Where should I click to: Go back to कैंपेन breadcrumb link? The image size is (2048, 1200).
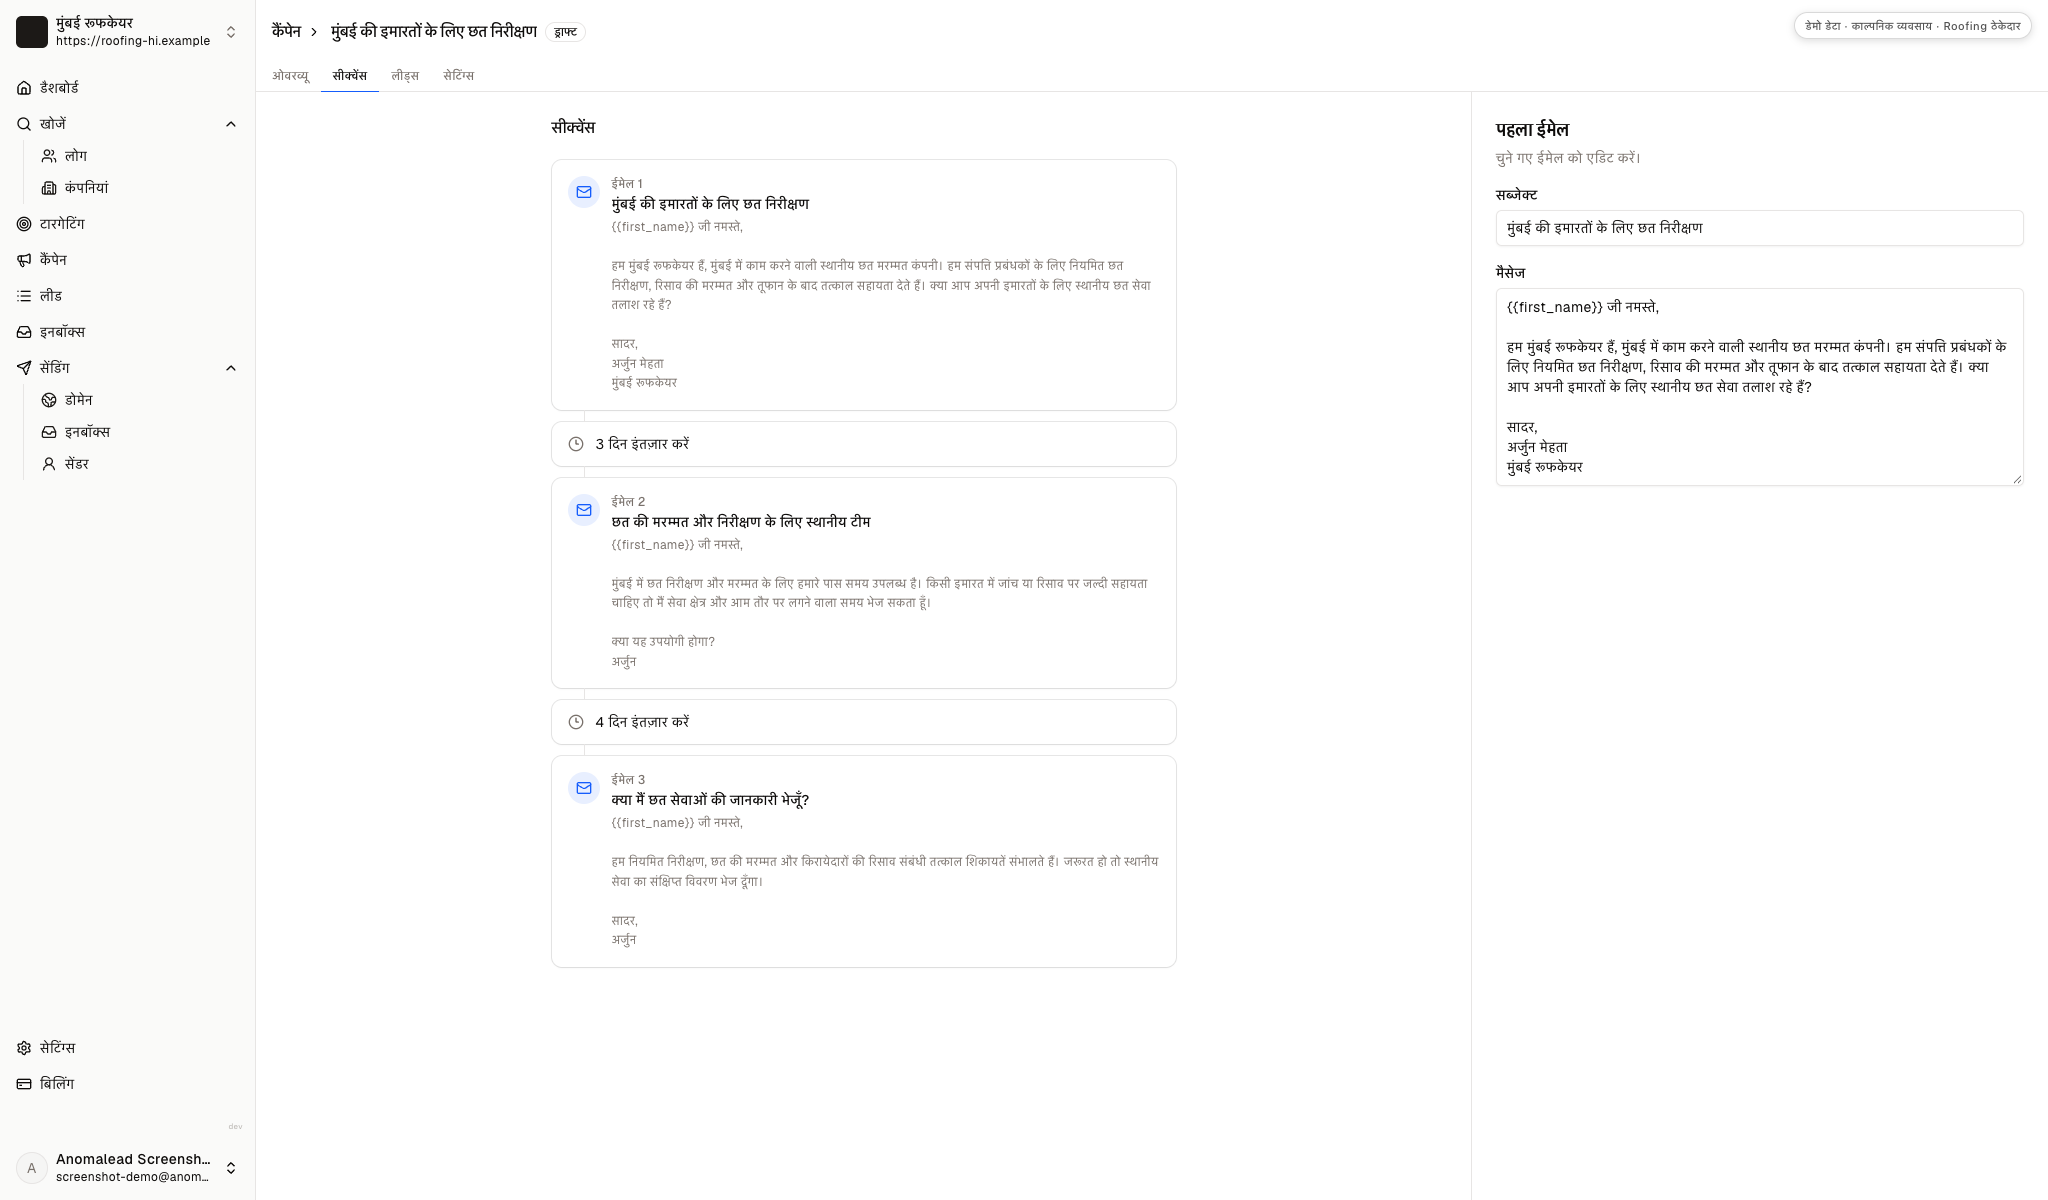pos(286,32)
